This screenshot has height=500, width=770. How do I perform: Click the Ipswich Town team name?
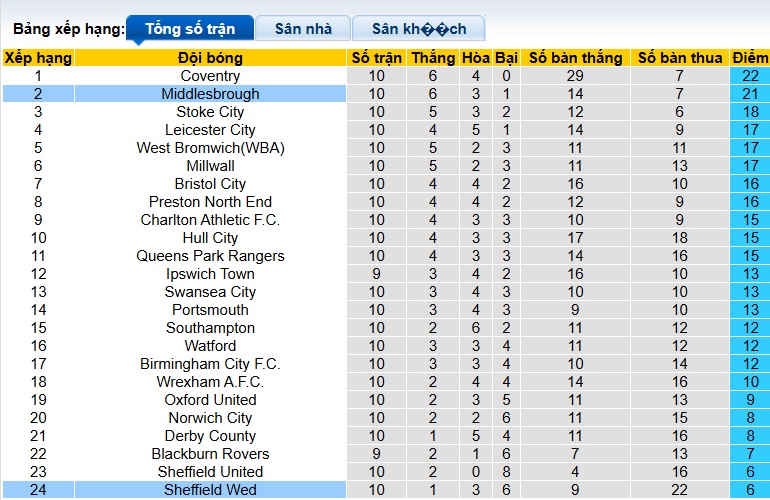coord(210,274)
